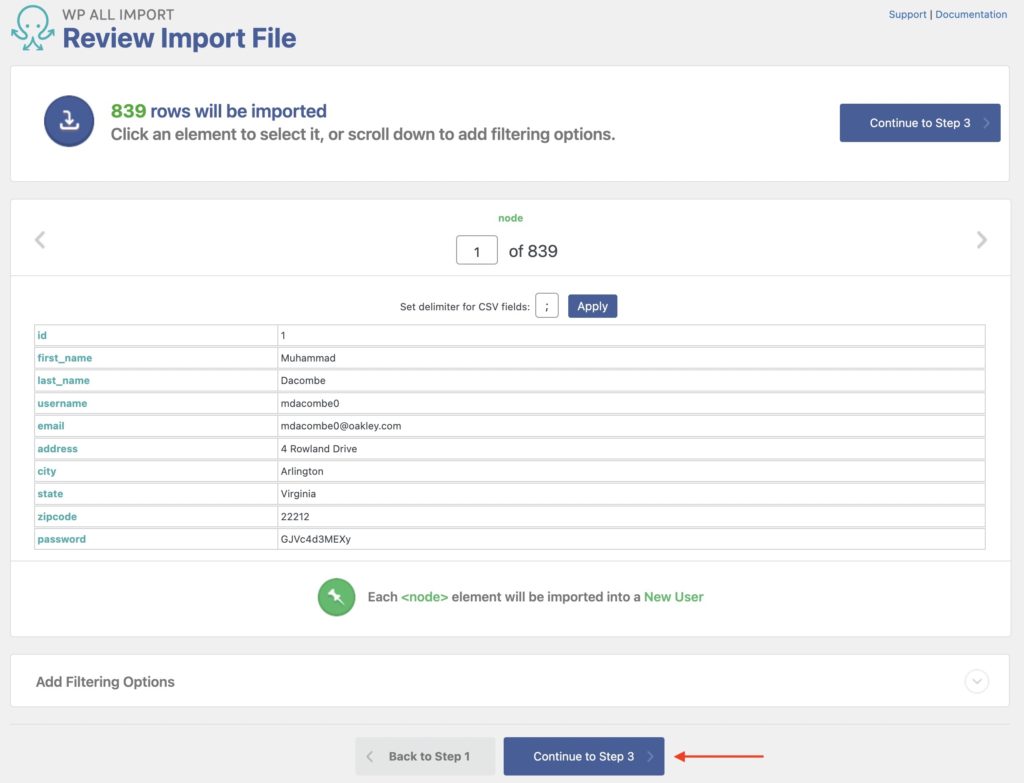Screen dimensions: 1024x783
Task: Select the email field in the preview table
Action: [50, 425]
